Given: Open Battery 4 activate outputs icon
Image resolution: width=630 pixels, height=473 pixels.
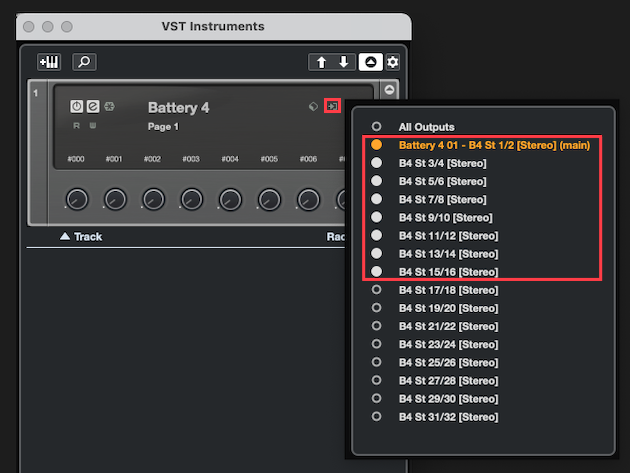Looking at the screenshot, I should click(x=332, y=106).
